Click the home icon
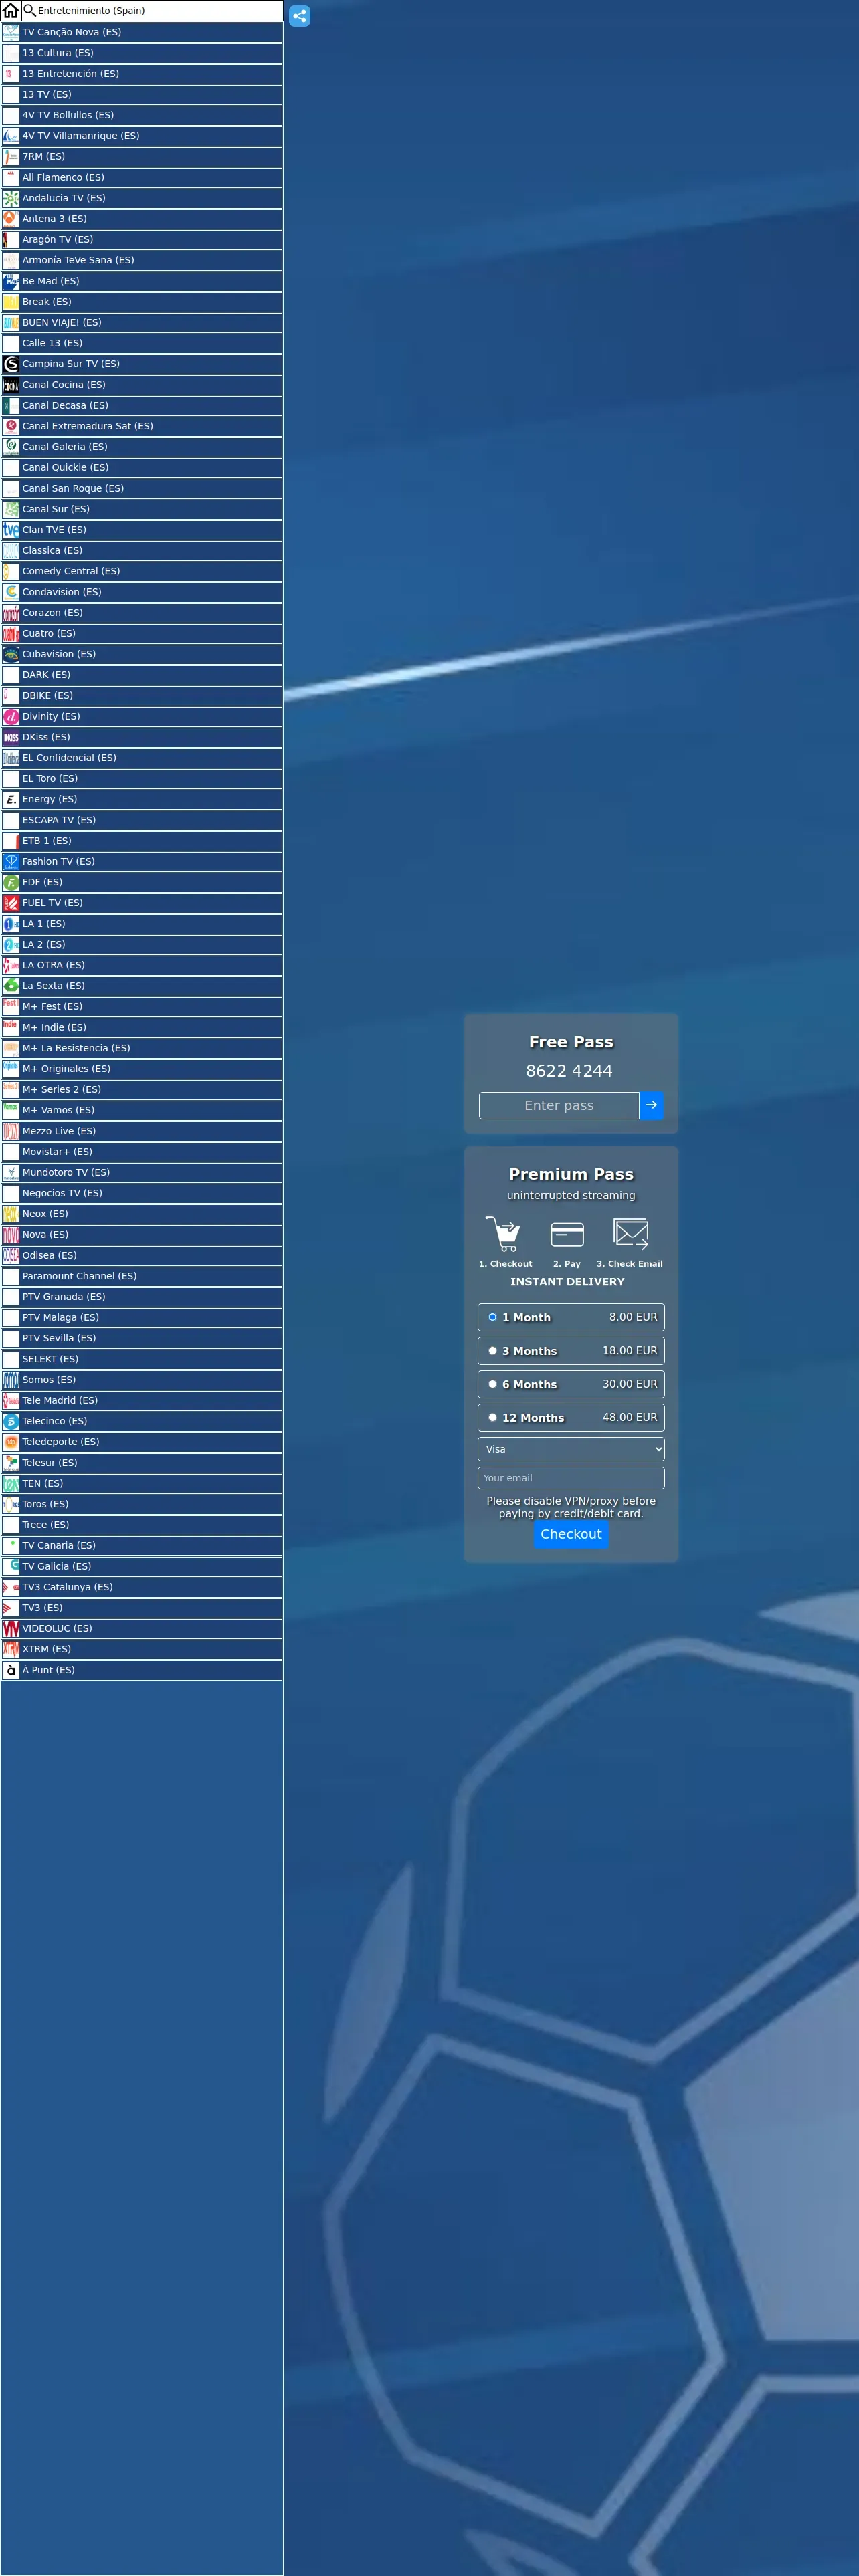859x2576 pixels. point(11,11)
